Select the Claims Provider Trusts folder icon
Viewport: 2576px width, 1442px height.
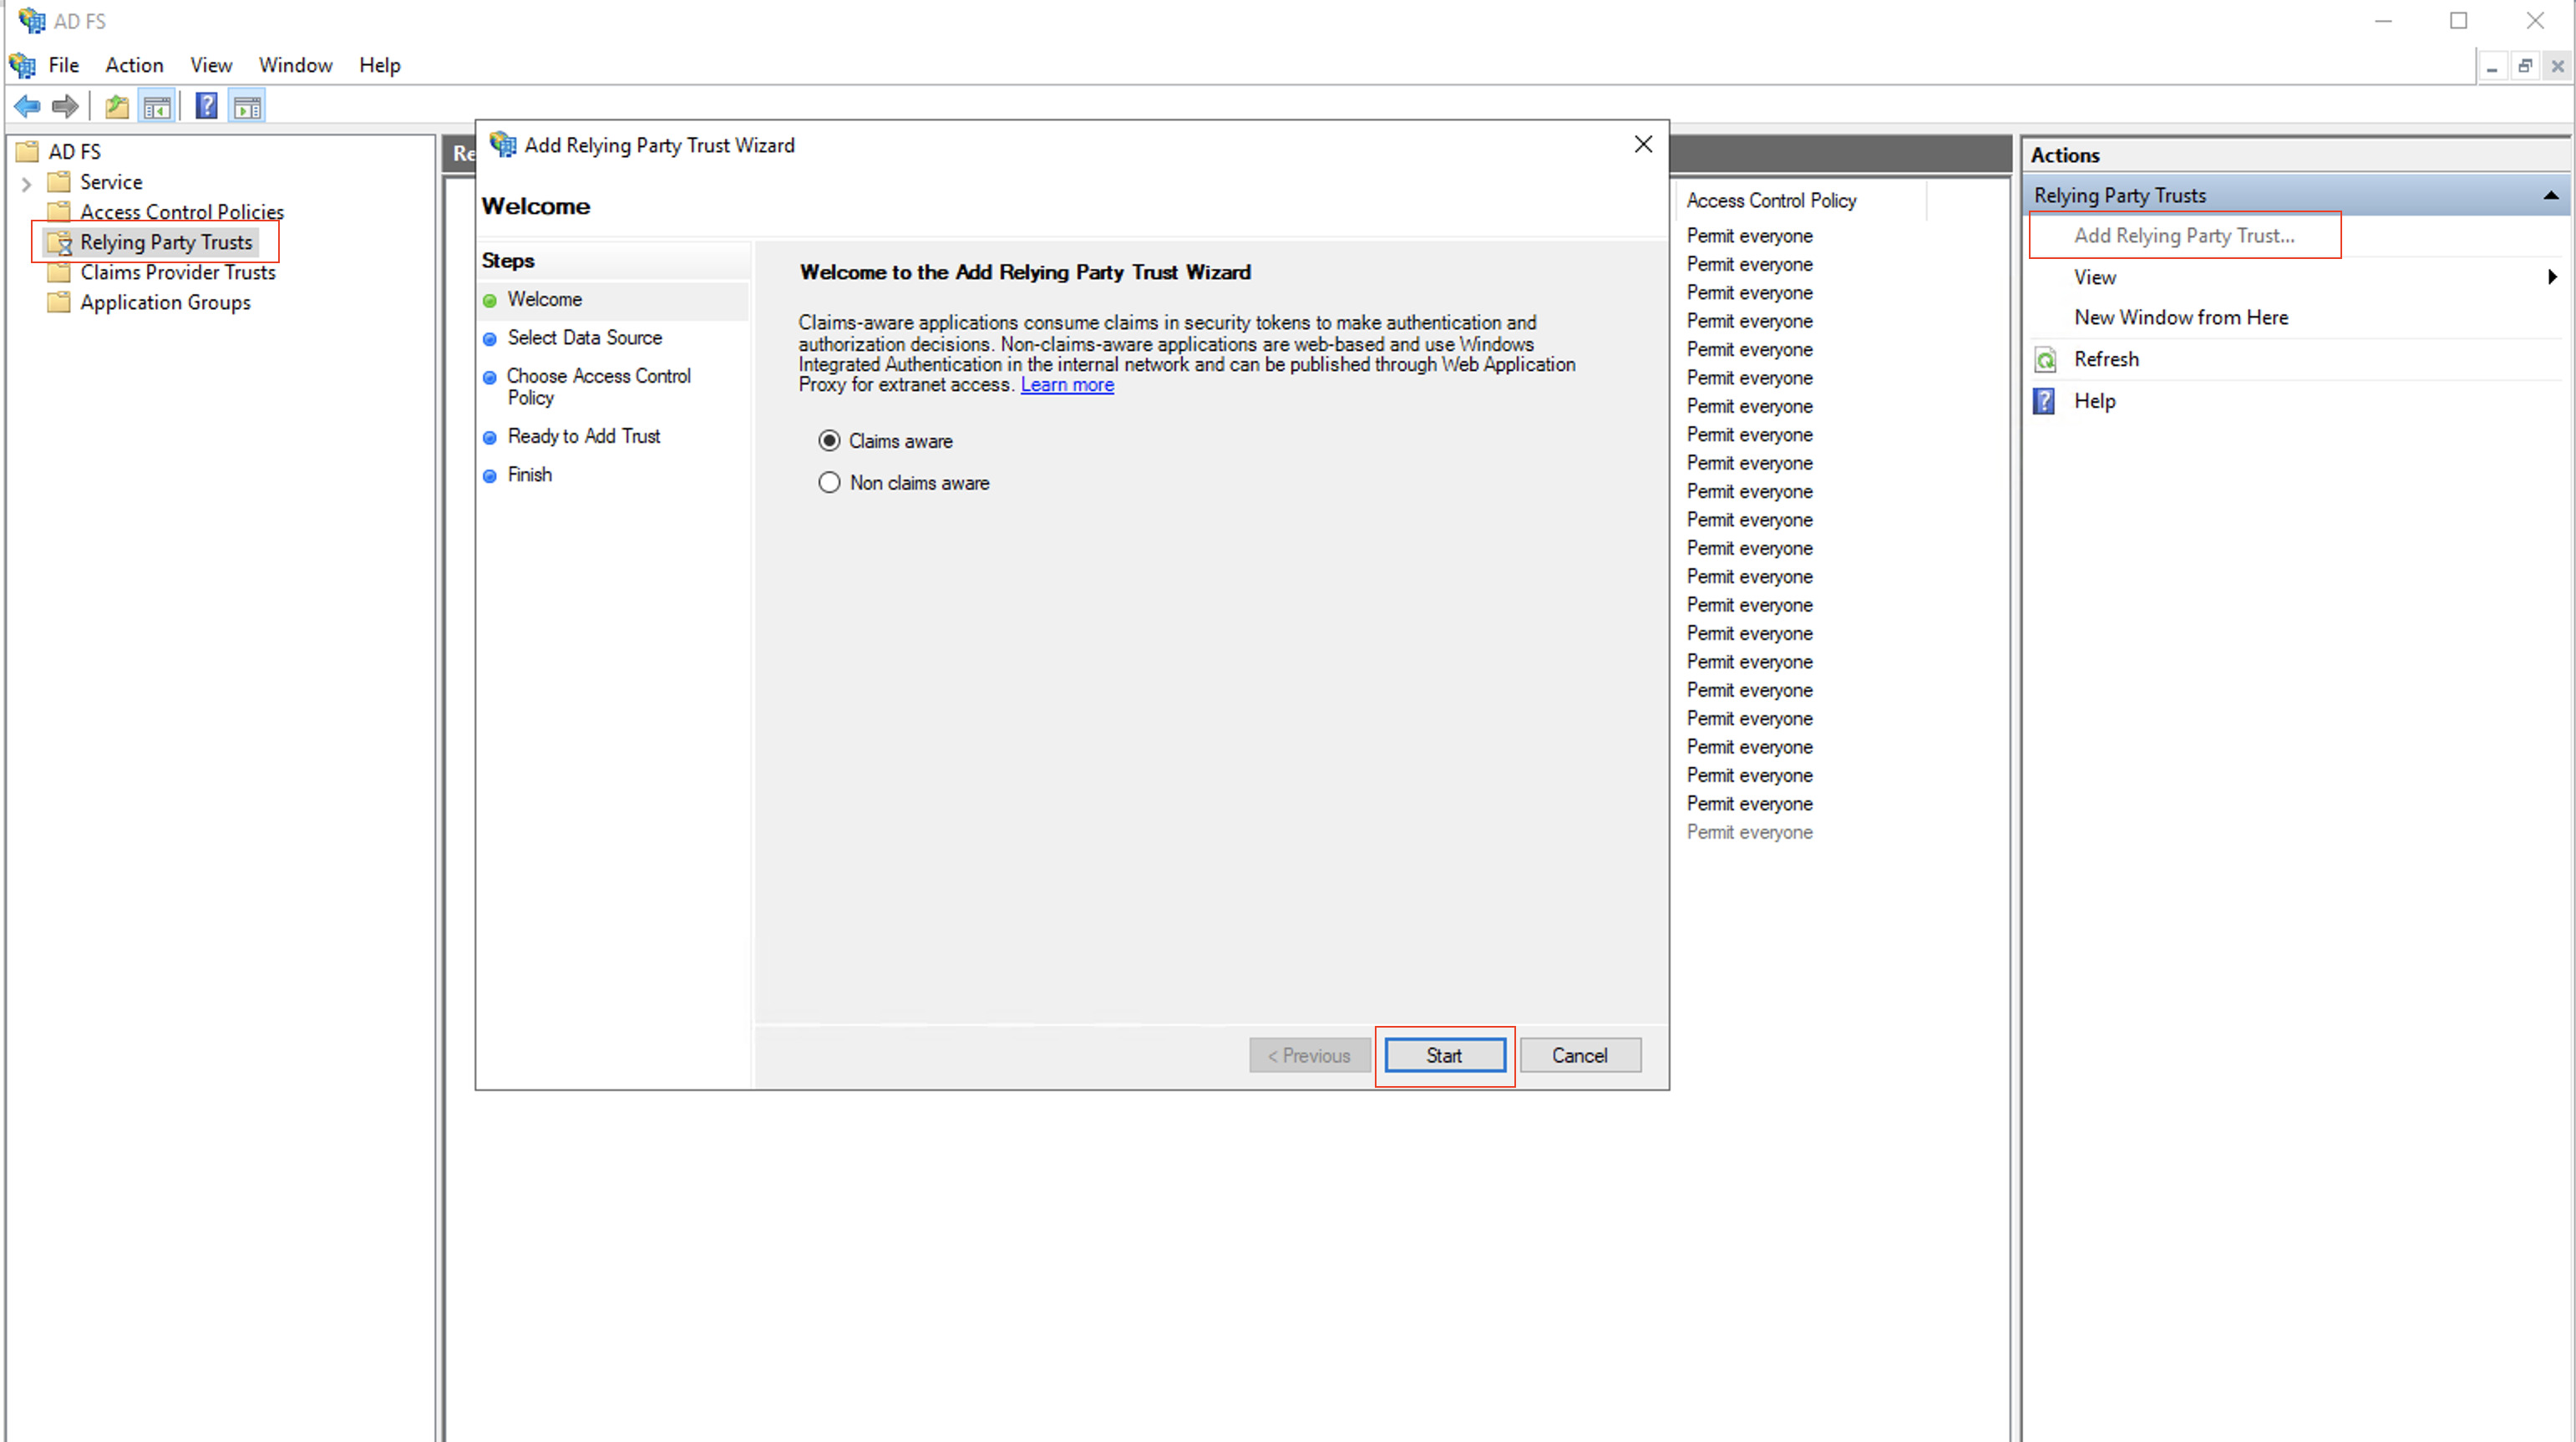pos(59,272)
